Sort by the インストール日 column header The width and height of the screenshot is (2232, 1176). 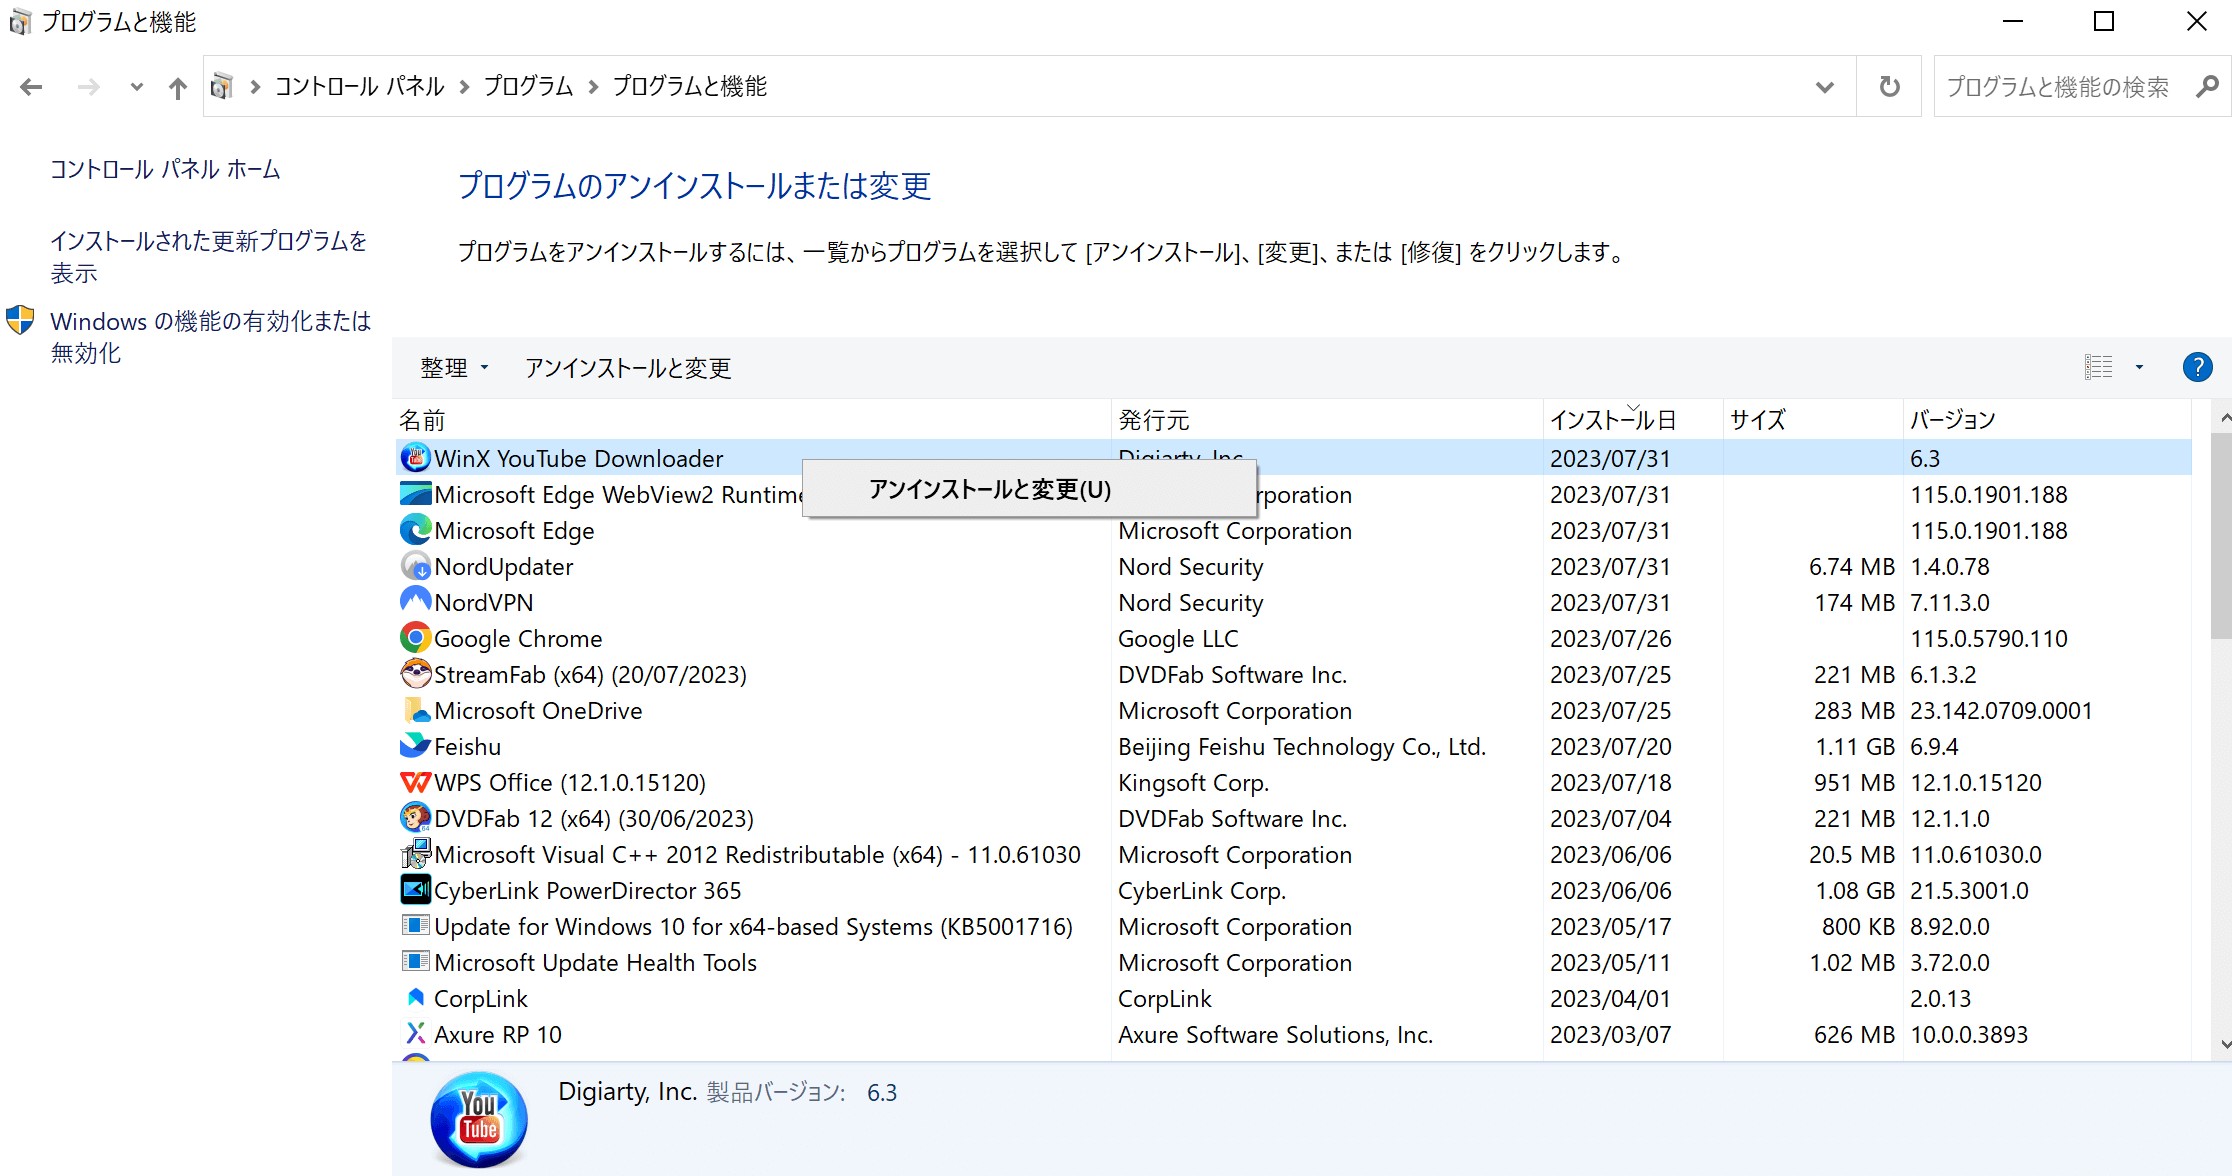coord(1633,420)
